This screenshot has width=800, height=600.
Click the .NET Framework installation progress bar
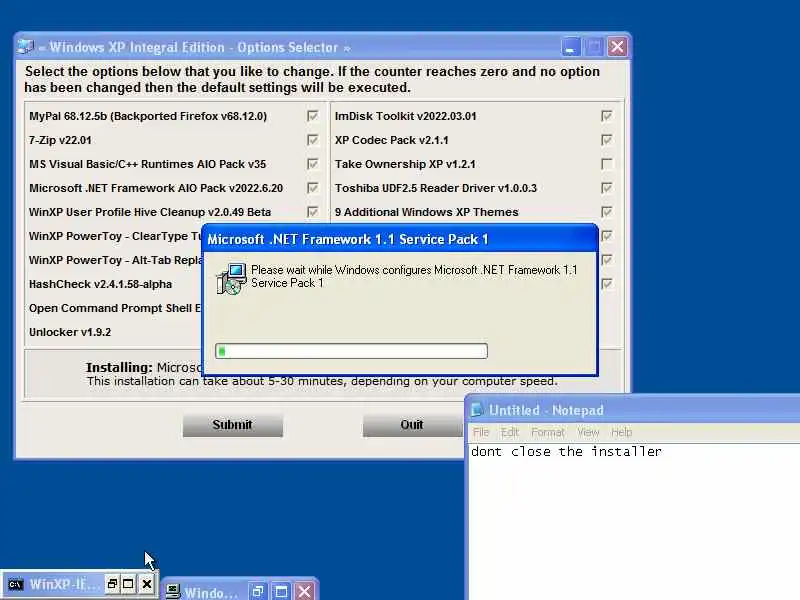coord(352,351)
